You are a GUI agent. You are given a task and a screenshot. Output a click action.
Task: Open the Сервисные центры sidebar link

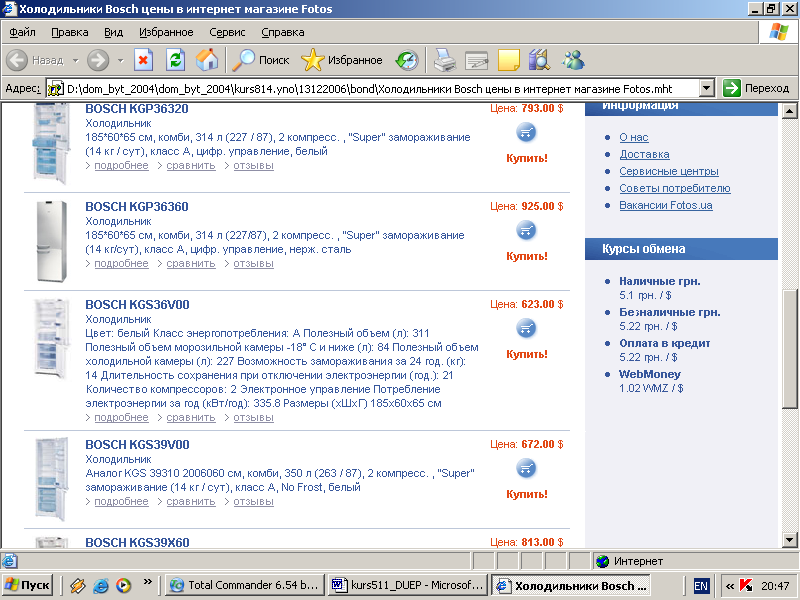point(669,171)
